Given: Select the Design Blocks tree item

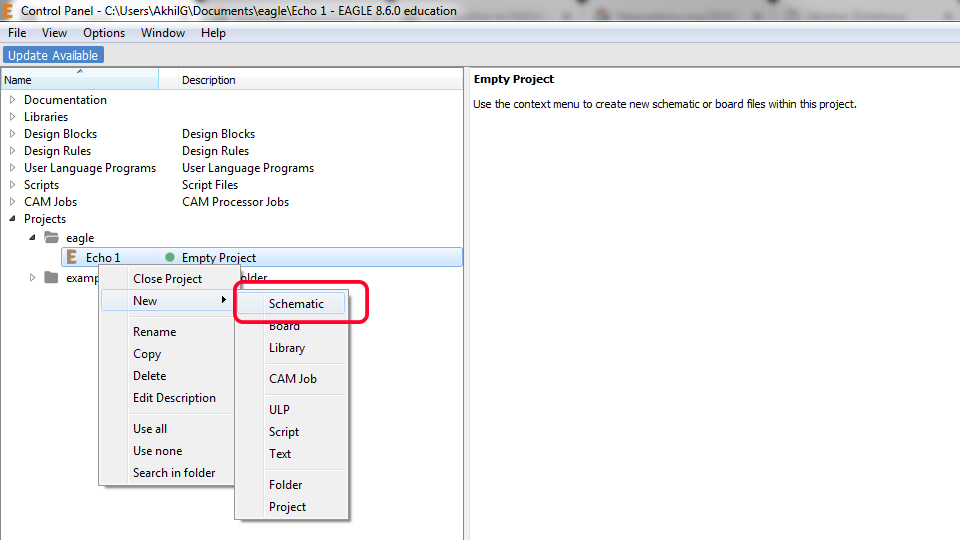Looking at the screenshot, I should [60, 133].
